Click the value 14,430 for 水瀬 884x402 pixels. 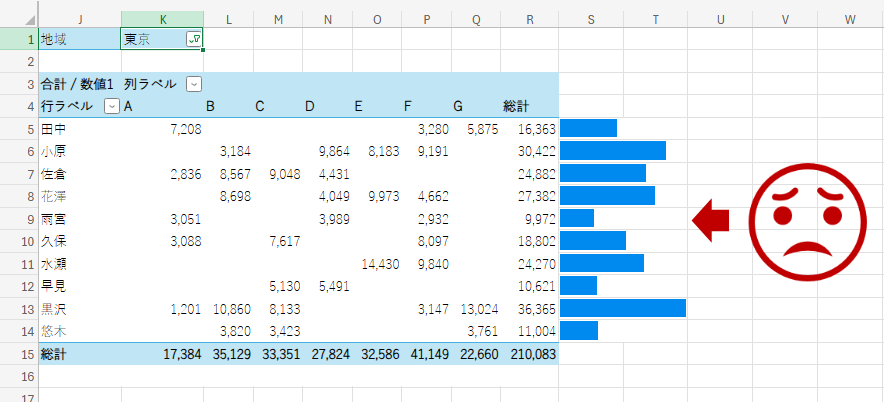coord(380,264)
